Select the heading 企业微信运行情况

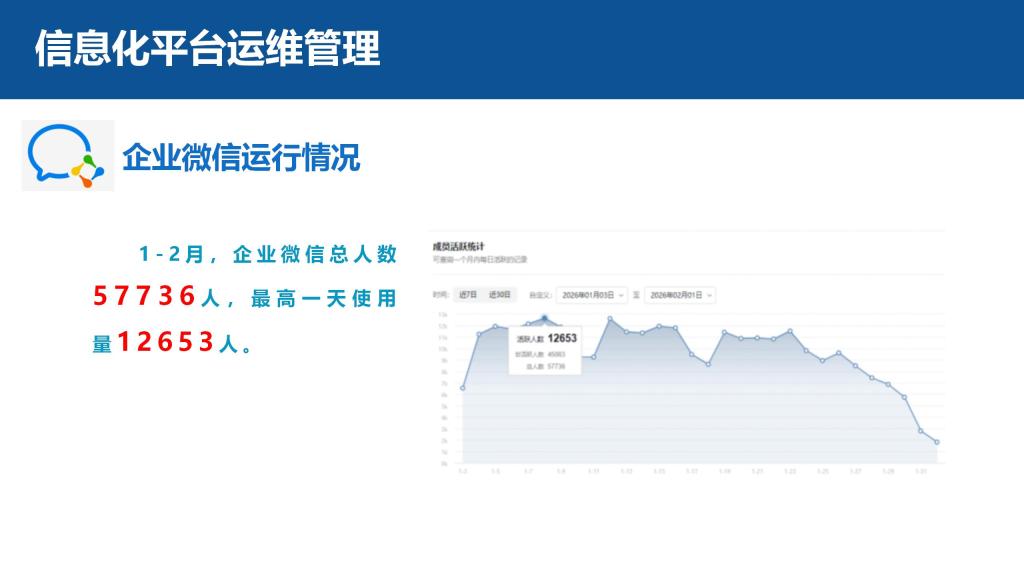point(241,157)
